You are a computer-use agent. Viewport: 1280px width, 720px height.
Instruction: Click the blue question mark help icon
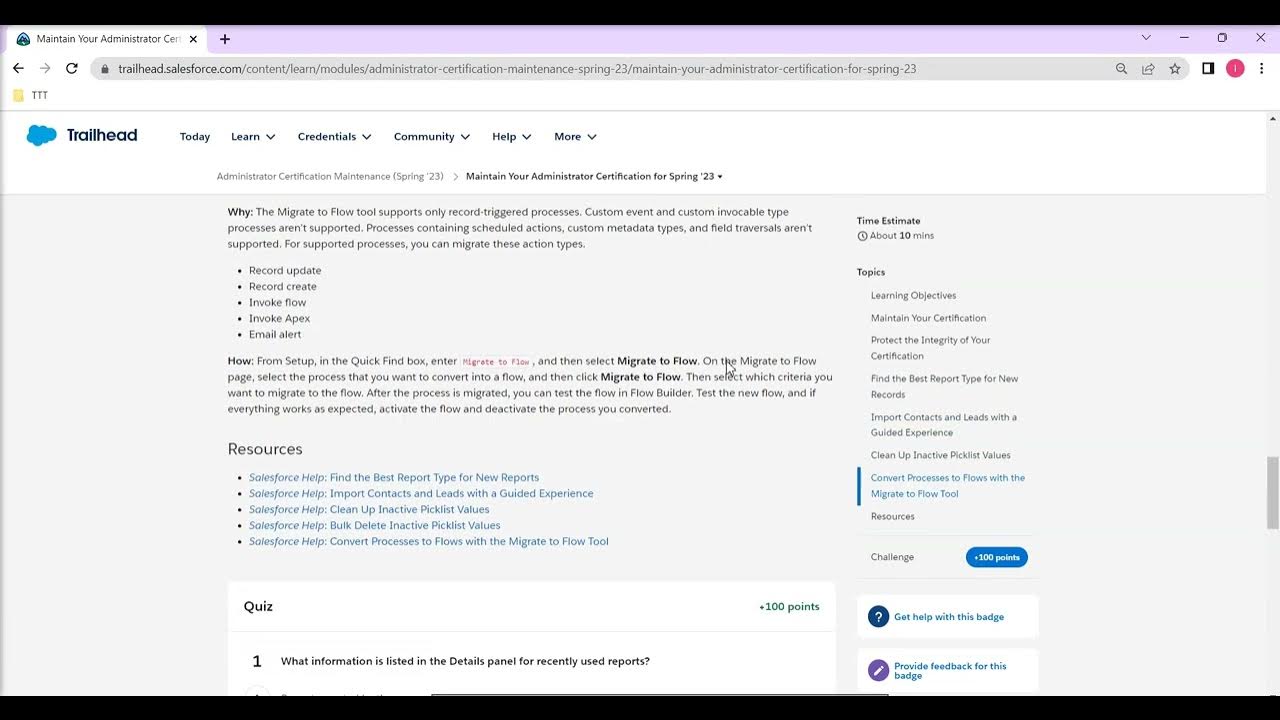click(x=878, y=617)
